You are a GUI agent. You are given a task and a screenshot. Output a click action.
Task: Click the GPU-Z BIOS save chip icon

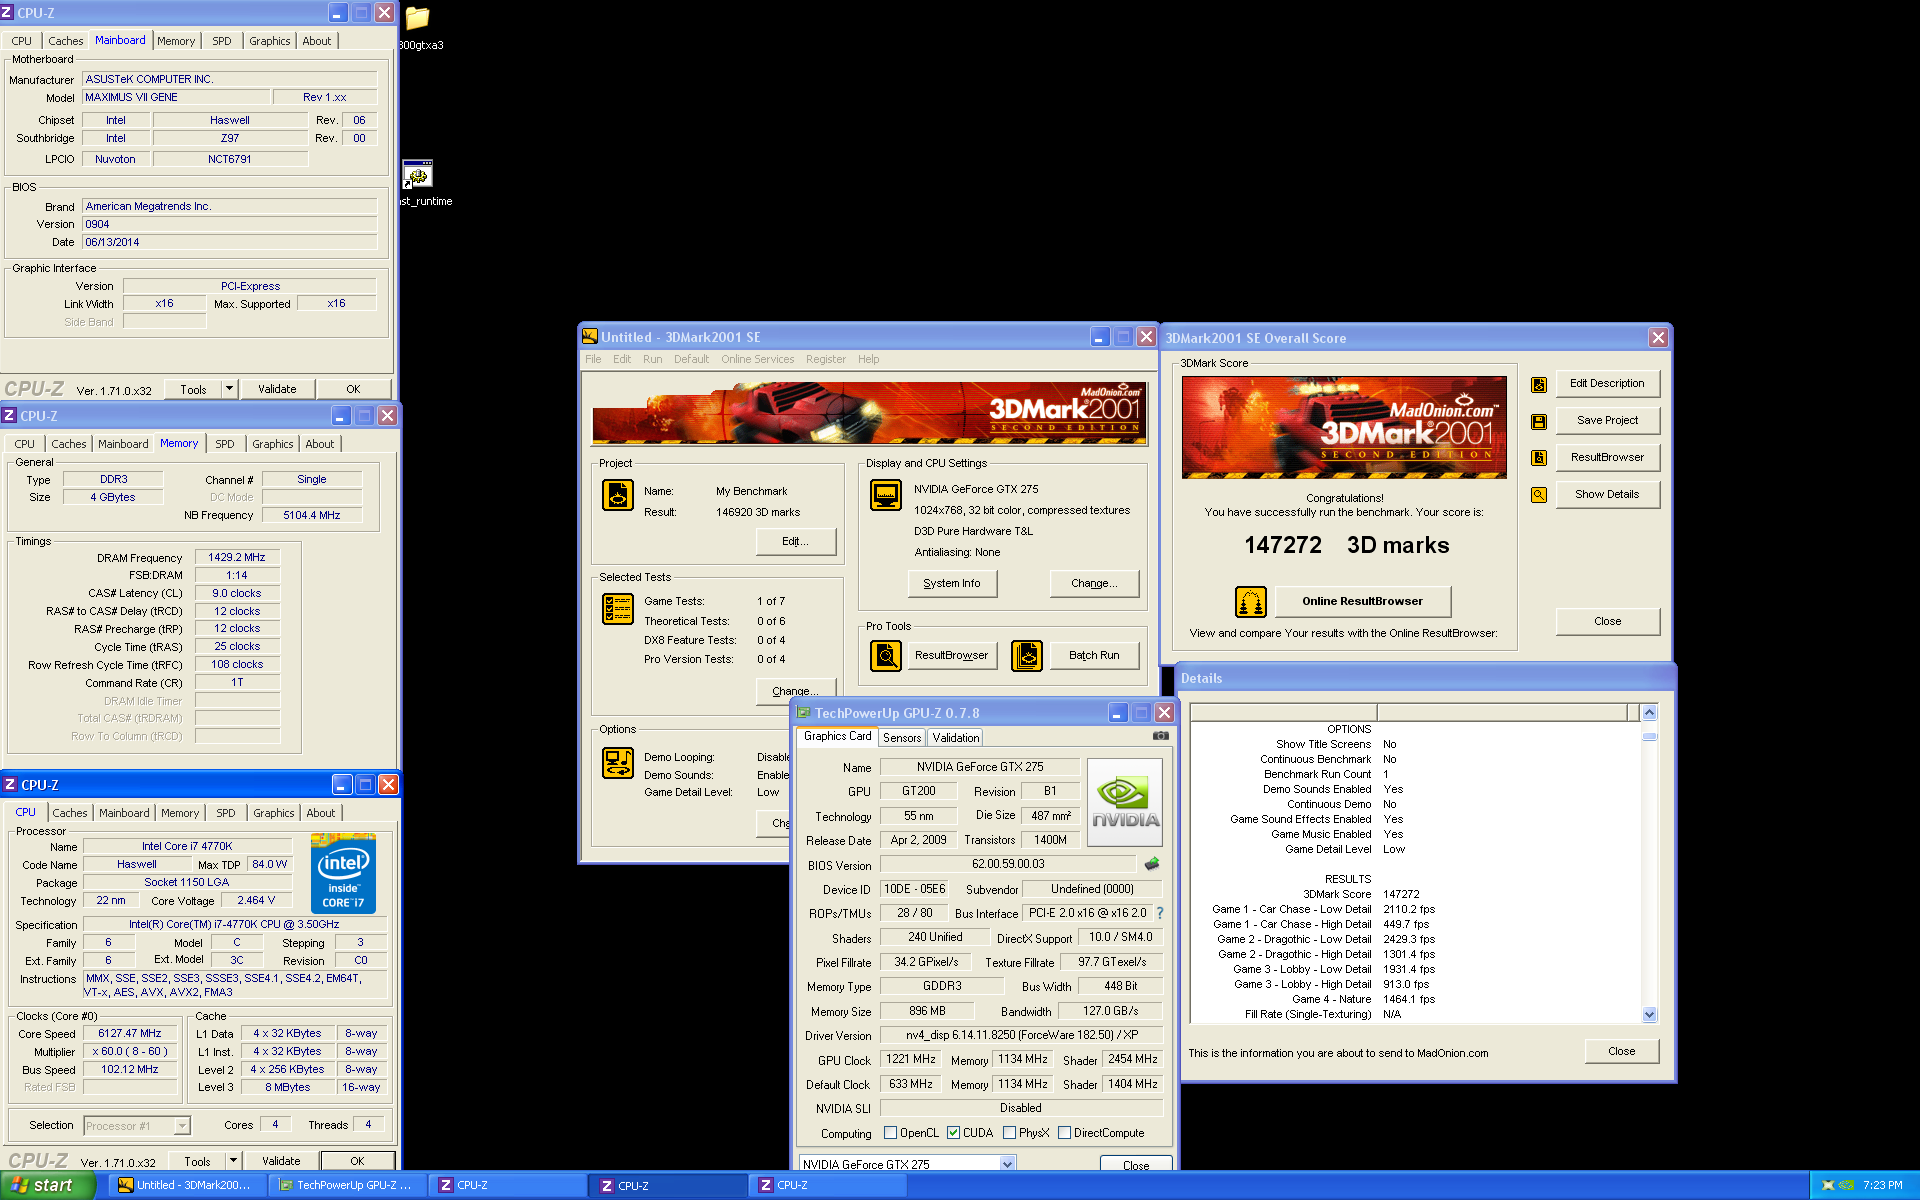1152,863
